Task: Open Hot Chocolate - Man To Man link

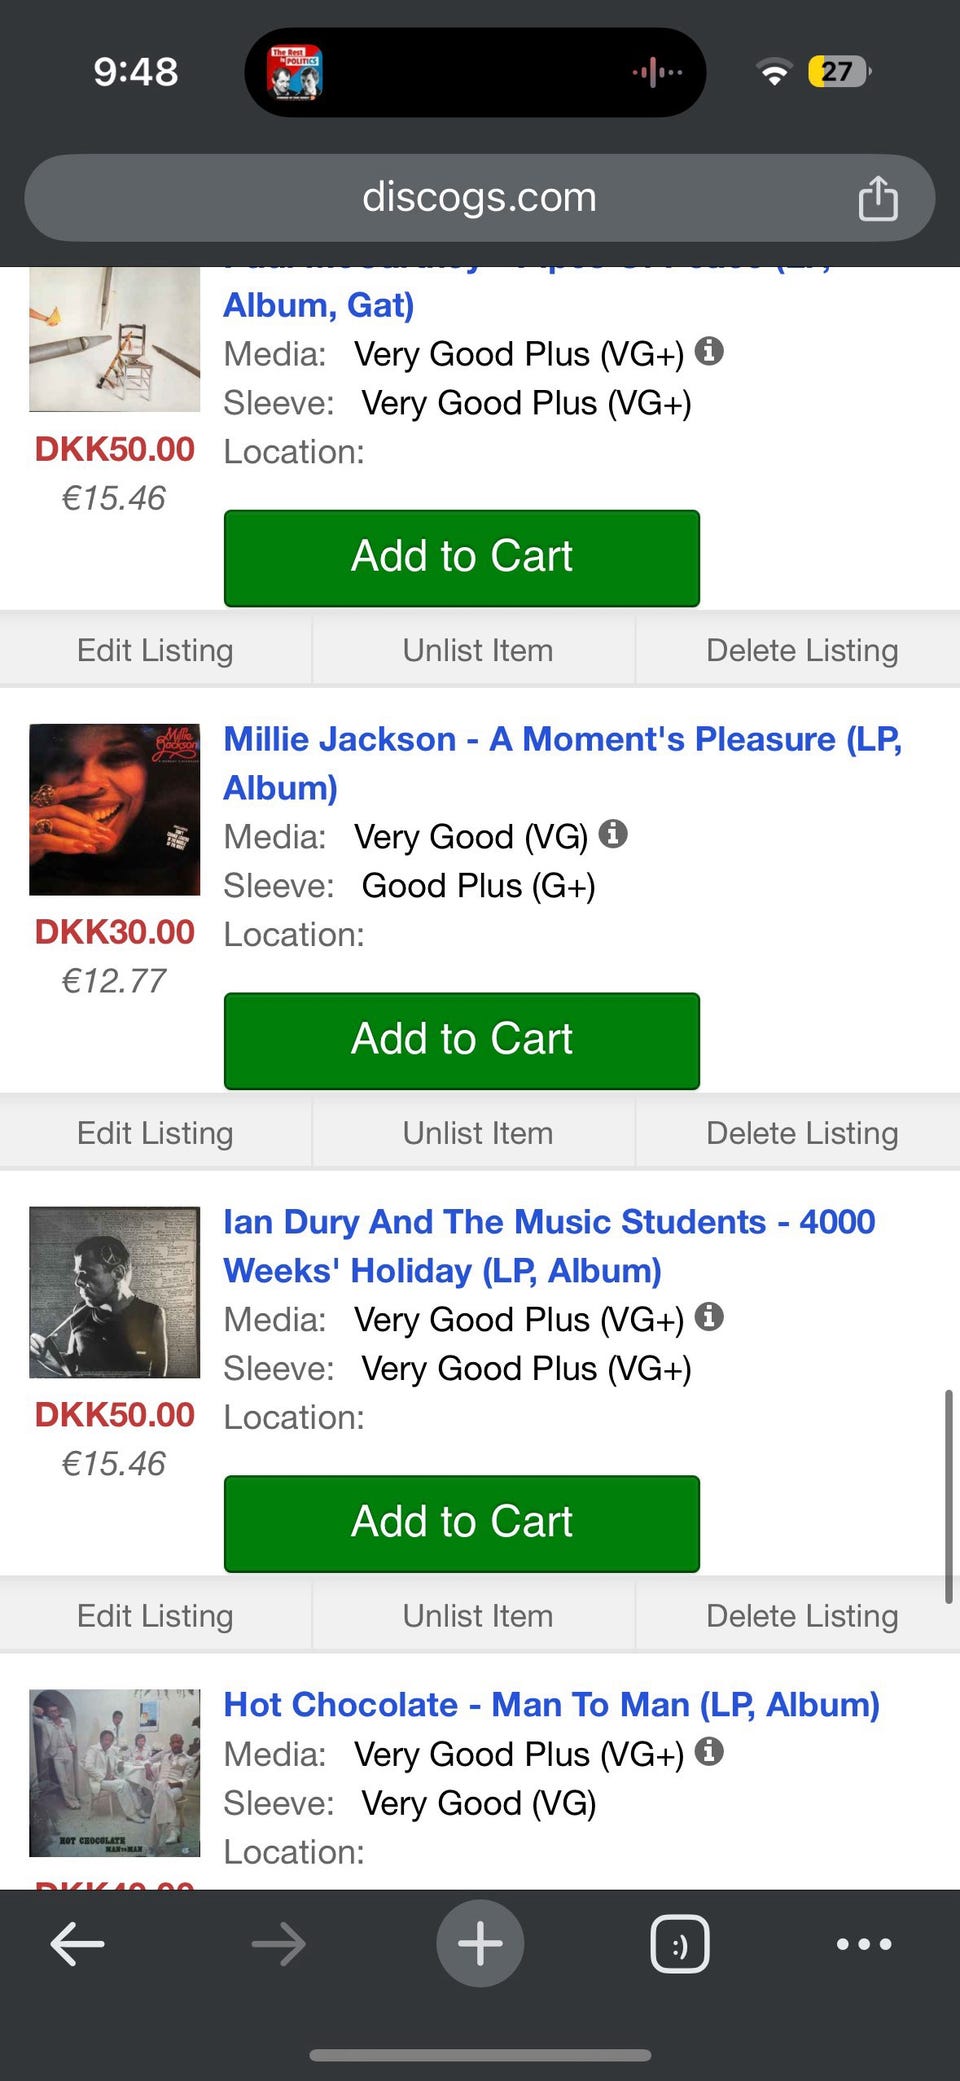Action: pos(551,1705)
